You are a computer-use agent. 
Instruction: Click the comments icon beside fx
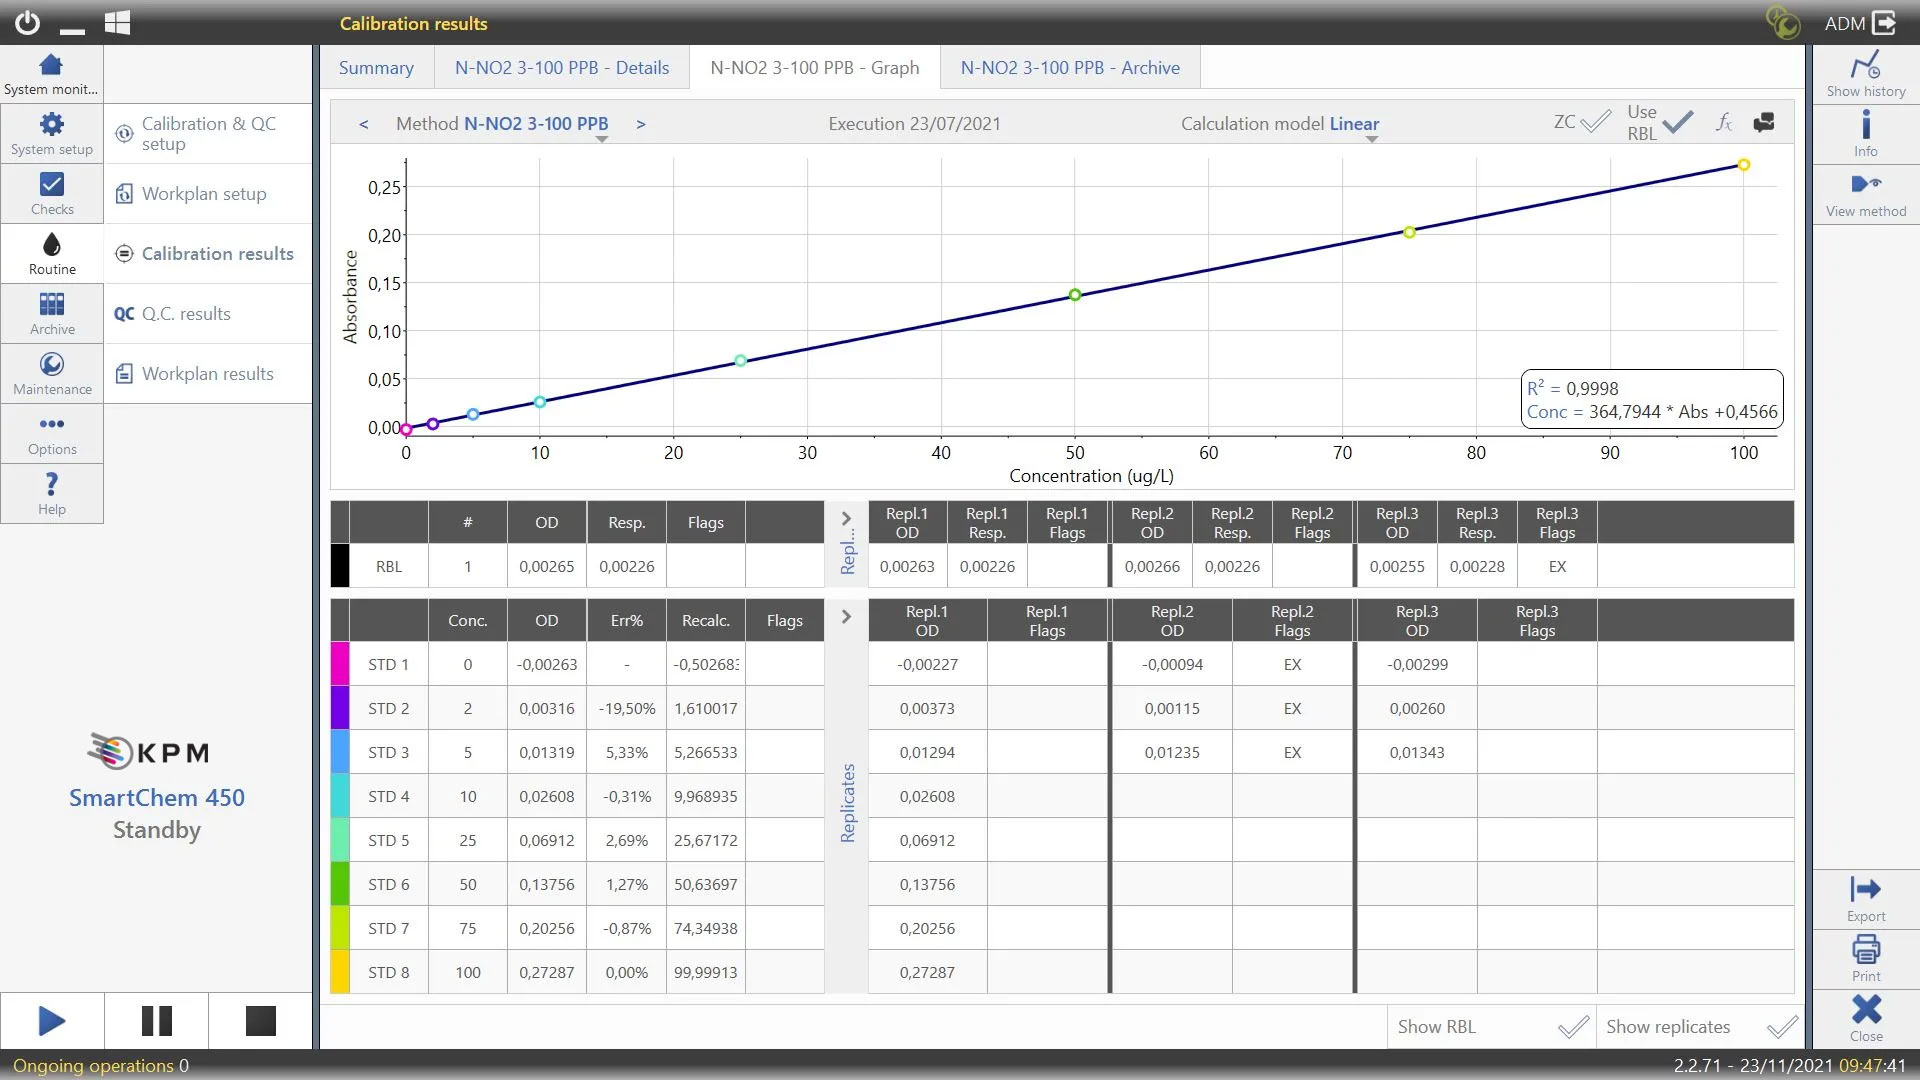pyautogui.click(x=1764, y=122)
